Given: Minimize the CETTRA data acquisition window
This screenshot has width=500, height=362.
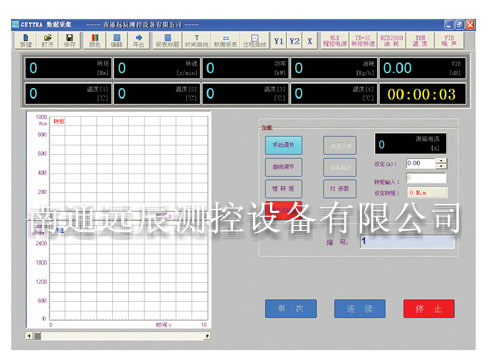Looking at the screenshot, I should tap(449, 25).
